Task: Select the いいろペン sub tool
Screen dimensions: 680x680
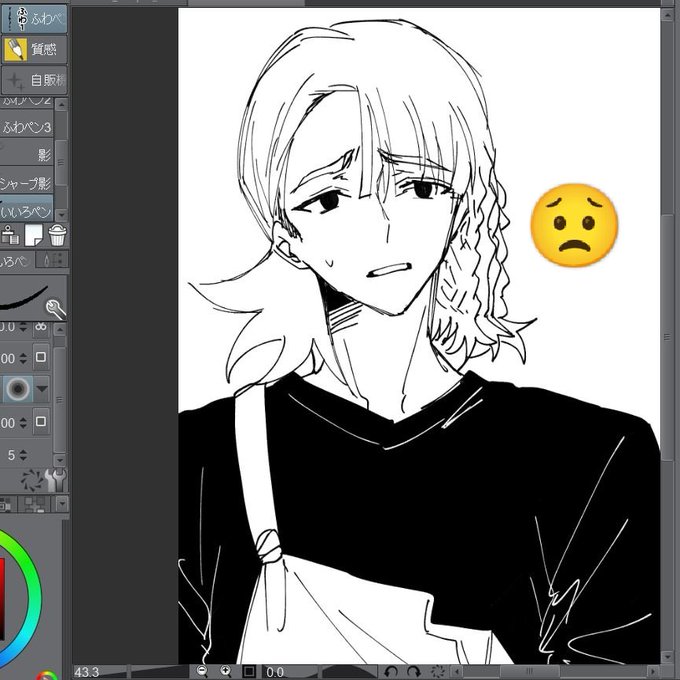Action: [26, 209]
